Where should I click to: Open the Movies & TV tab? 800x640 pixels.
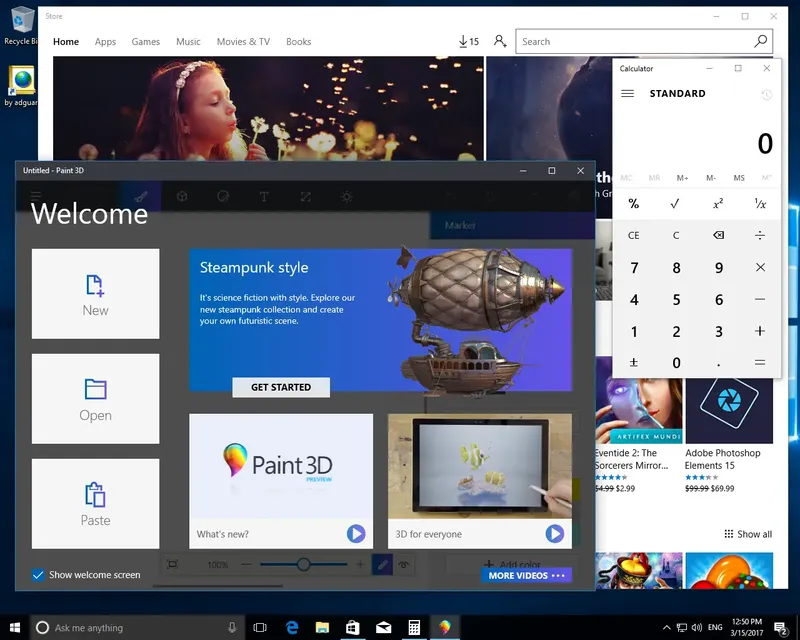point(243,42)
